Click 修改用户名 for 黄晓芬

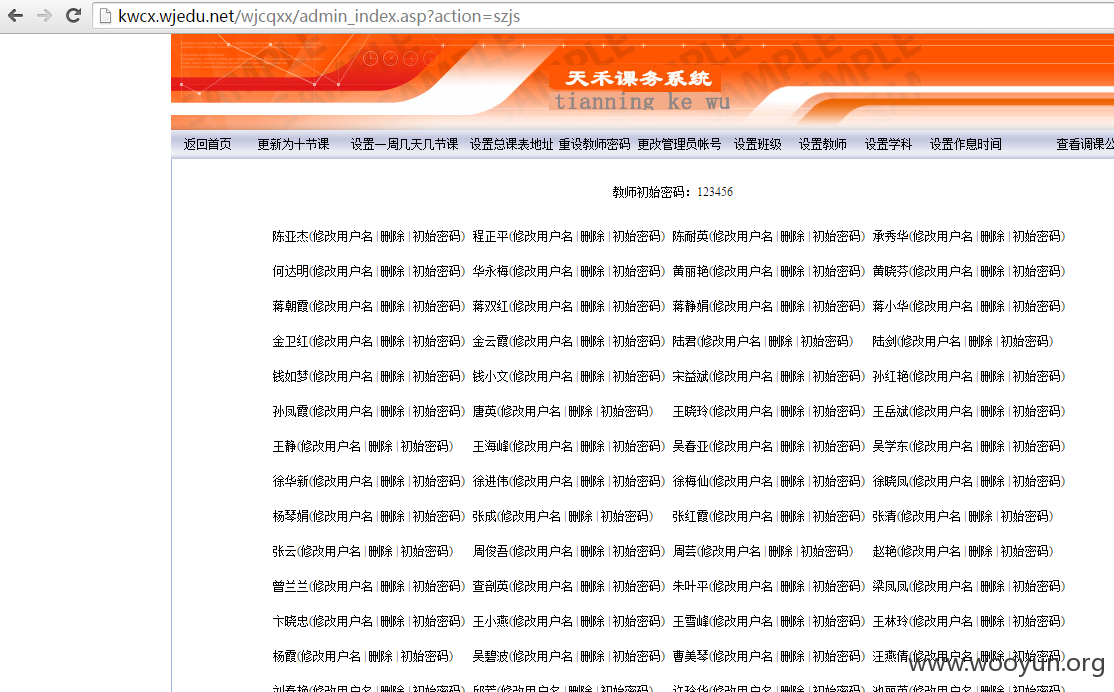[943, 271]
